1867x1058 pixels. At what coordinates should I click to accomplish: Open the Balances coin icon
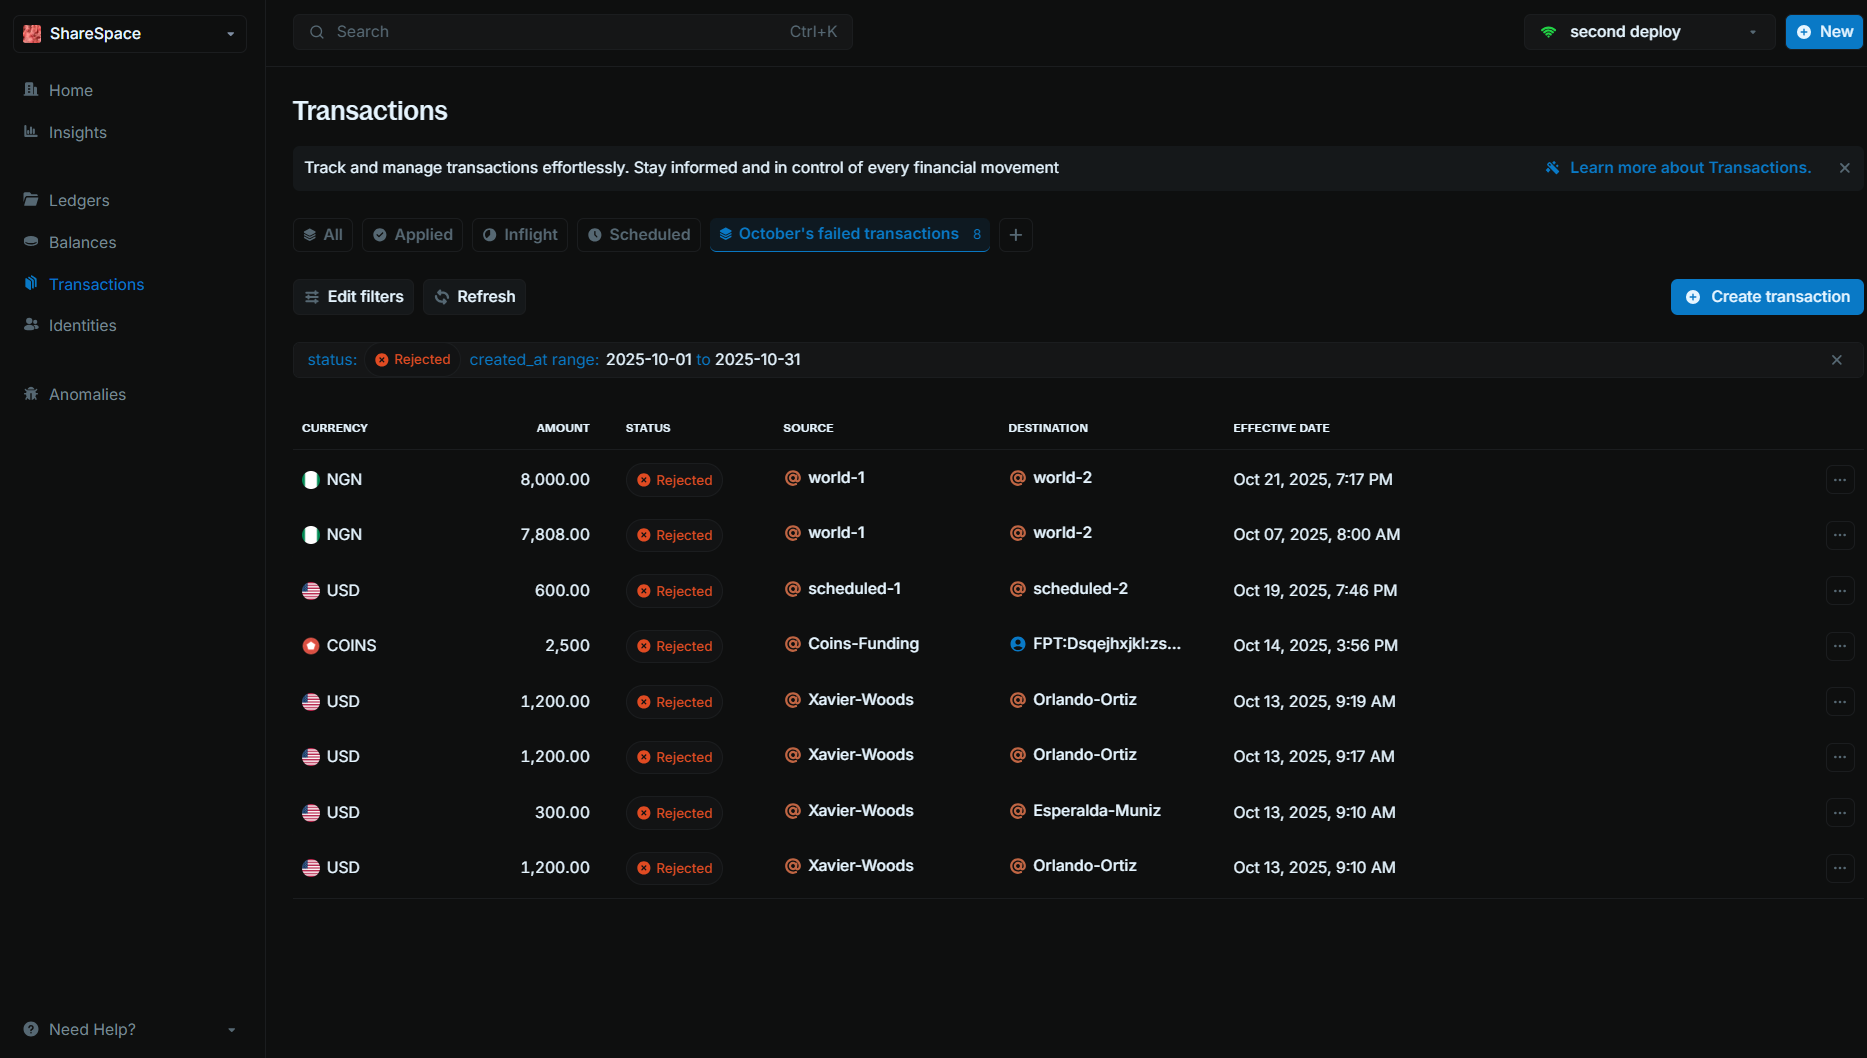point(31,242)
